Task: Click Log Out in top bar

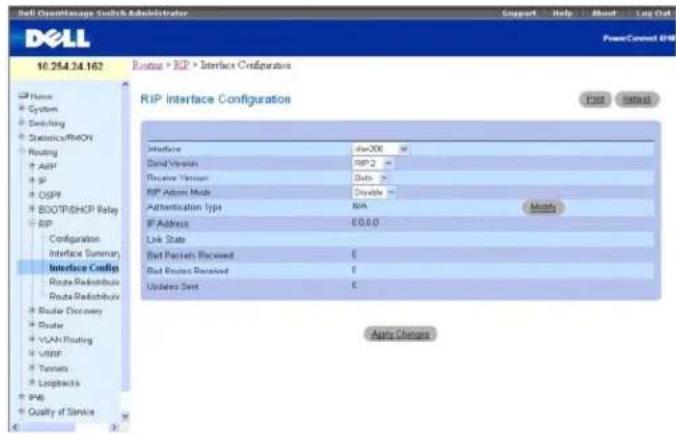Action: click(653, 13)
